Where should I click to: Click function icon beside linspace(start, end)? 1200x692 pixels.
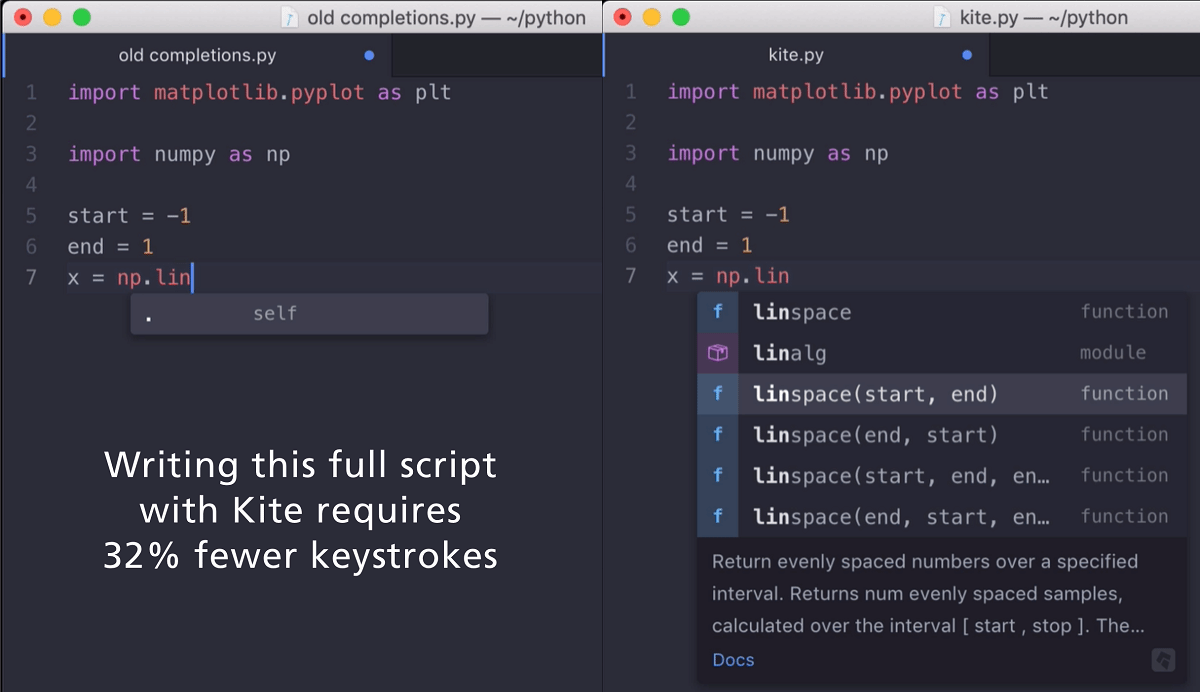tap(718, 394)
